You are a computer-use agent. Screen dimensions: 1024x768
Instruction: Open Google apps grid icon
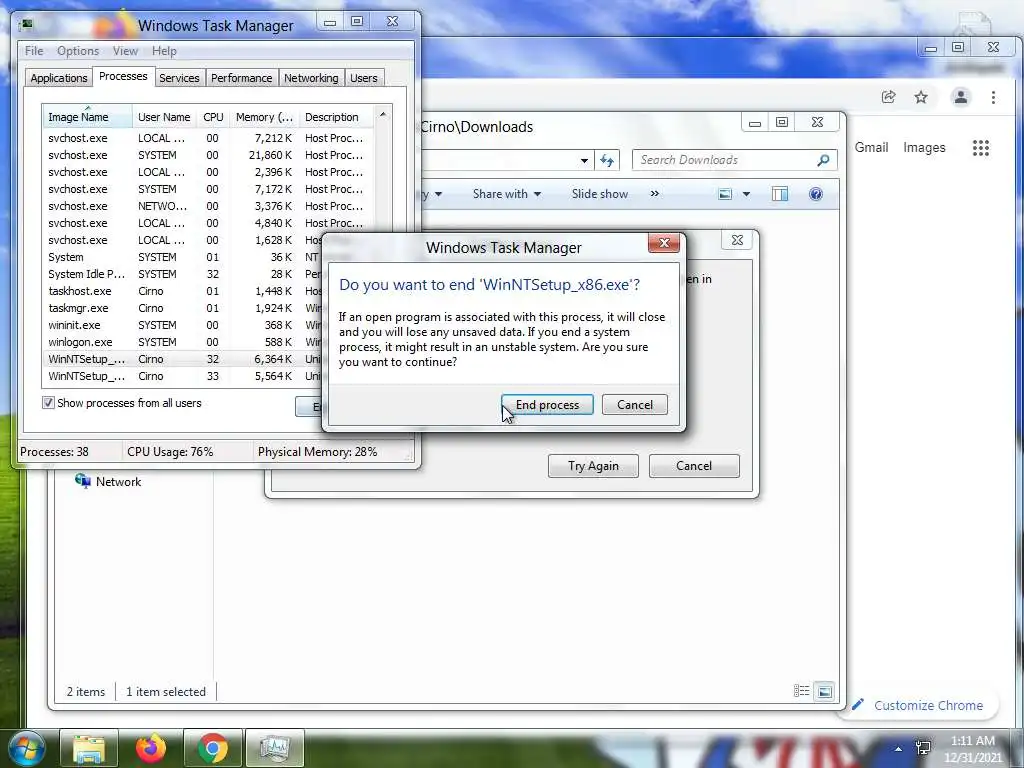981,148
